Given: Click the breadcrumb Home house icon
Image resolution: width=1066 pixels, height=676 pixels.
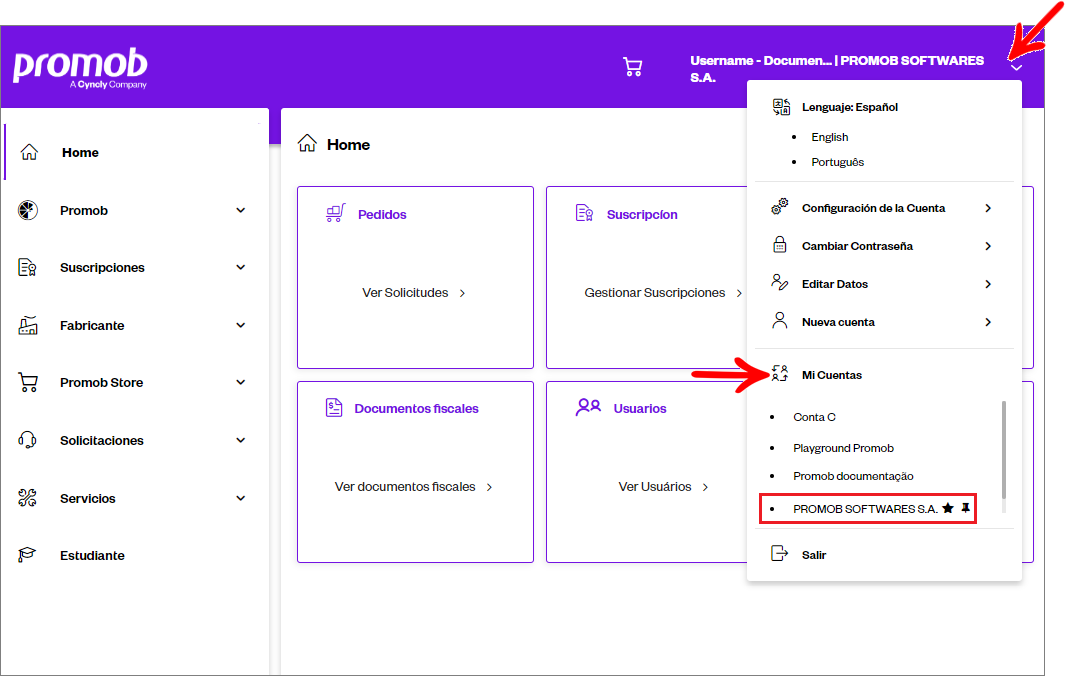Looking at the screenshot, I should (307, 143).
